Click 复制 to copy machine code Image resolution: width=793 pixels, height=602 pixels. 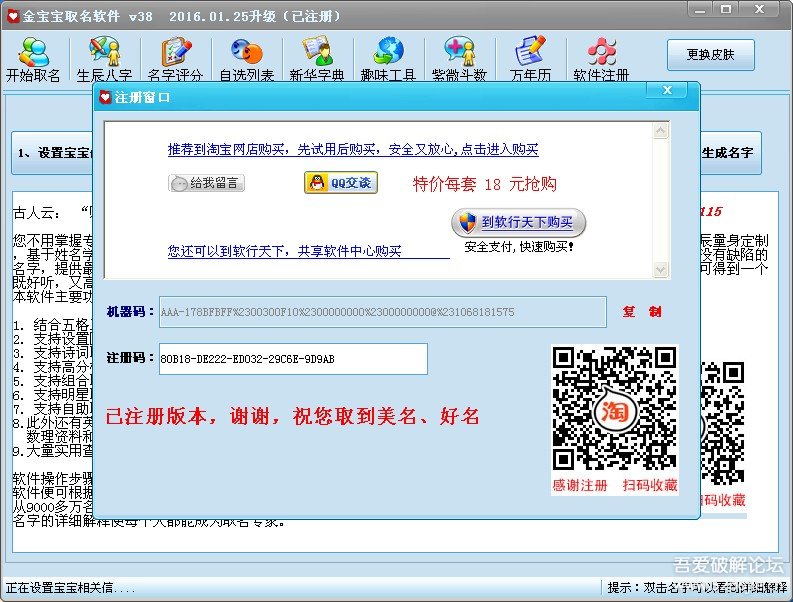click(x=641, y=312)
